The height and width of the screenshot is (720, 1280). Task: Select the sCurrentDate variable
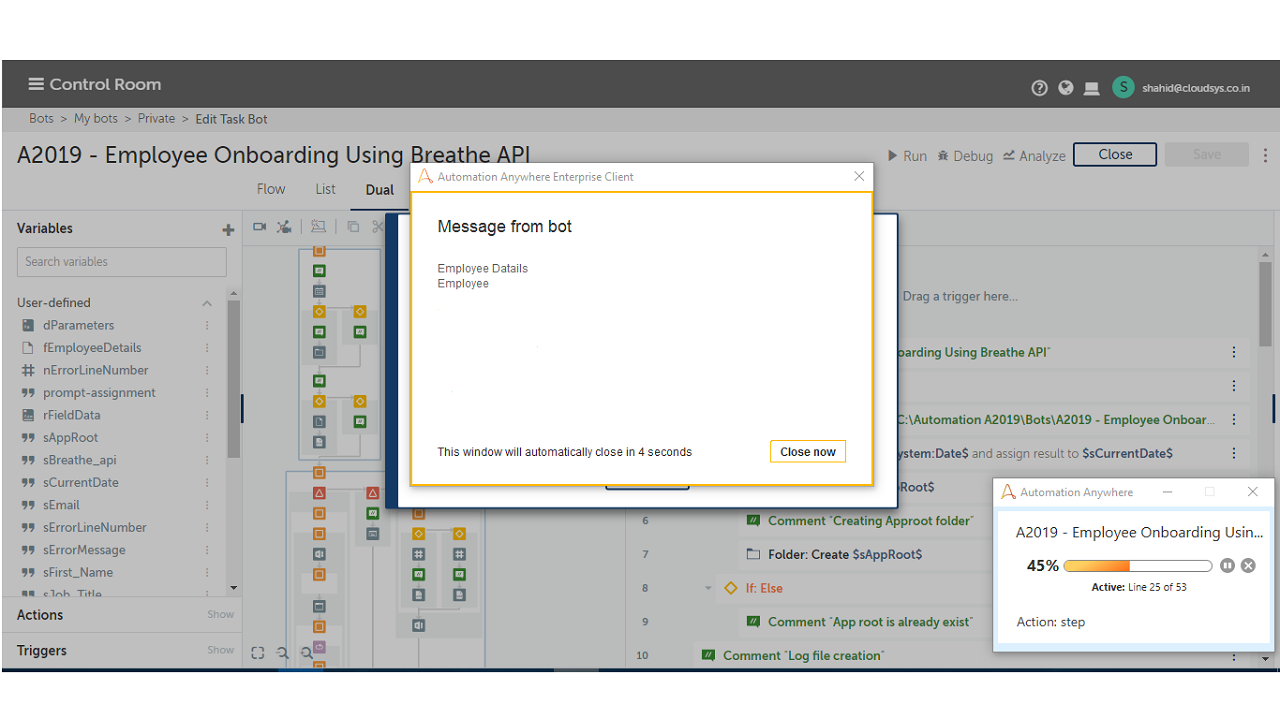(x=81, y=482)
